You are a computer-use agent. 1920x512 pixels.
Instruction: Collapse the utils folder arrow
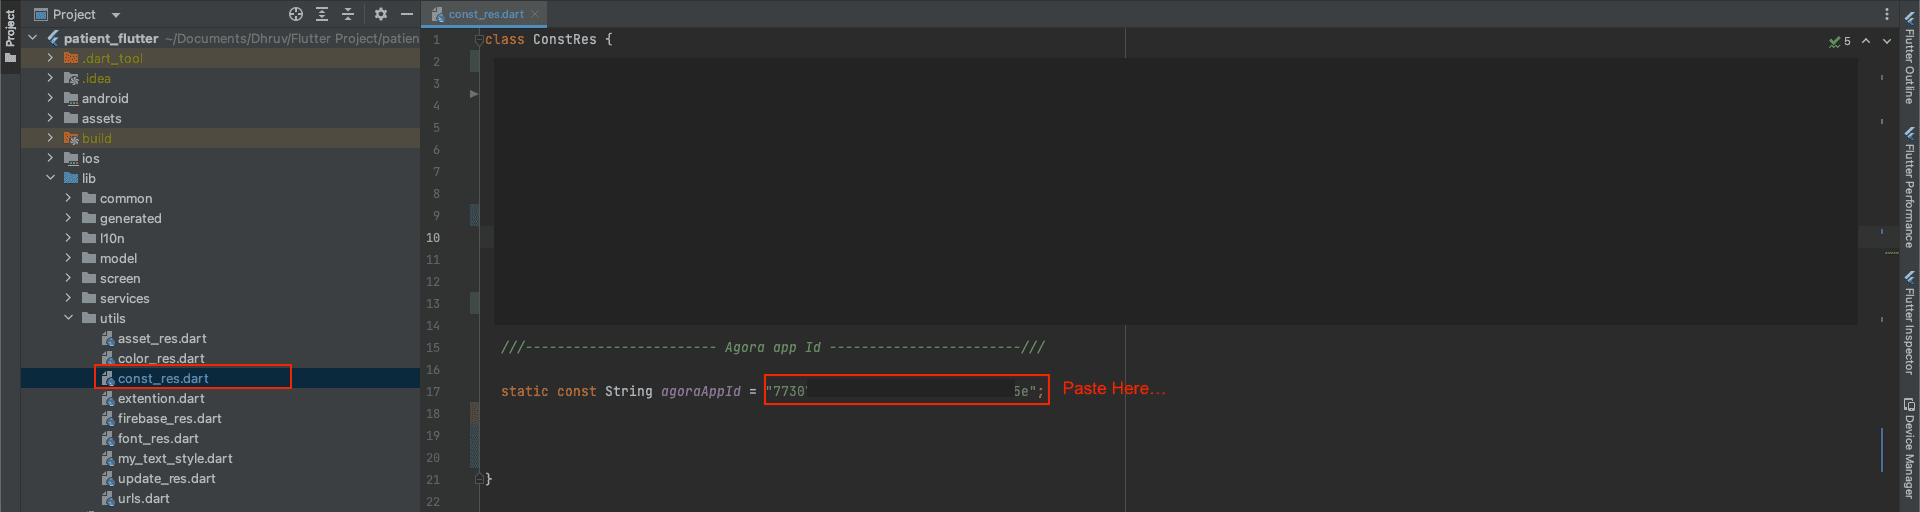68,318
